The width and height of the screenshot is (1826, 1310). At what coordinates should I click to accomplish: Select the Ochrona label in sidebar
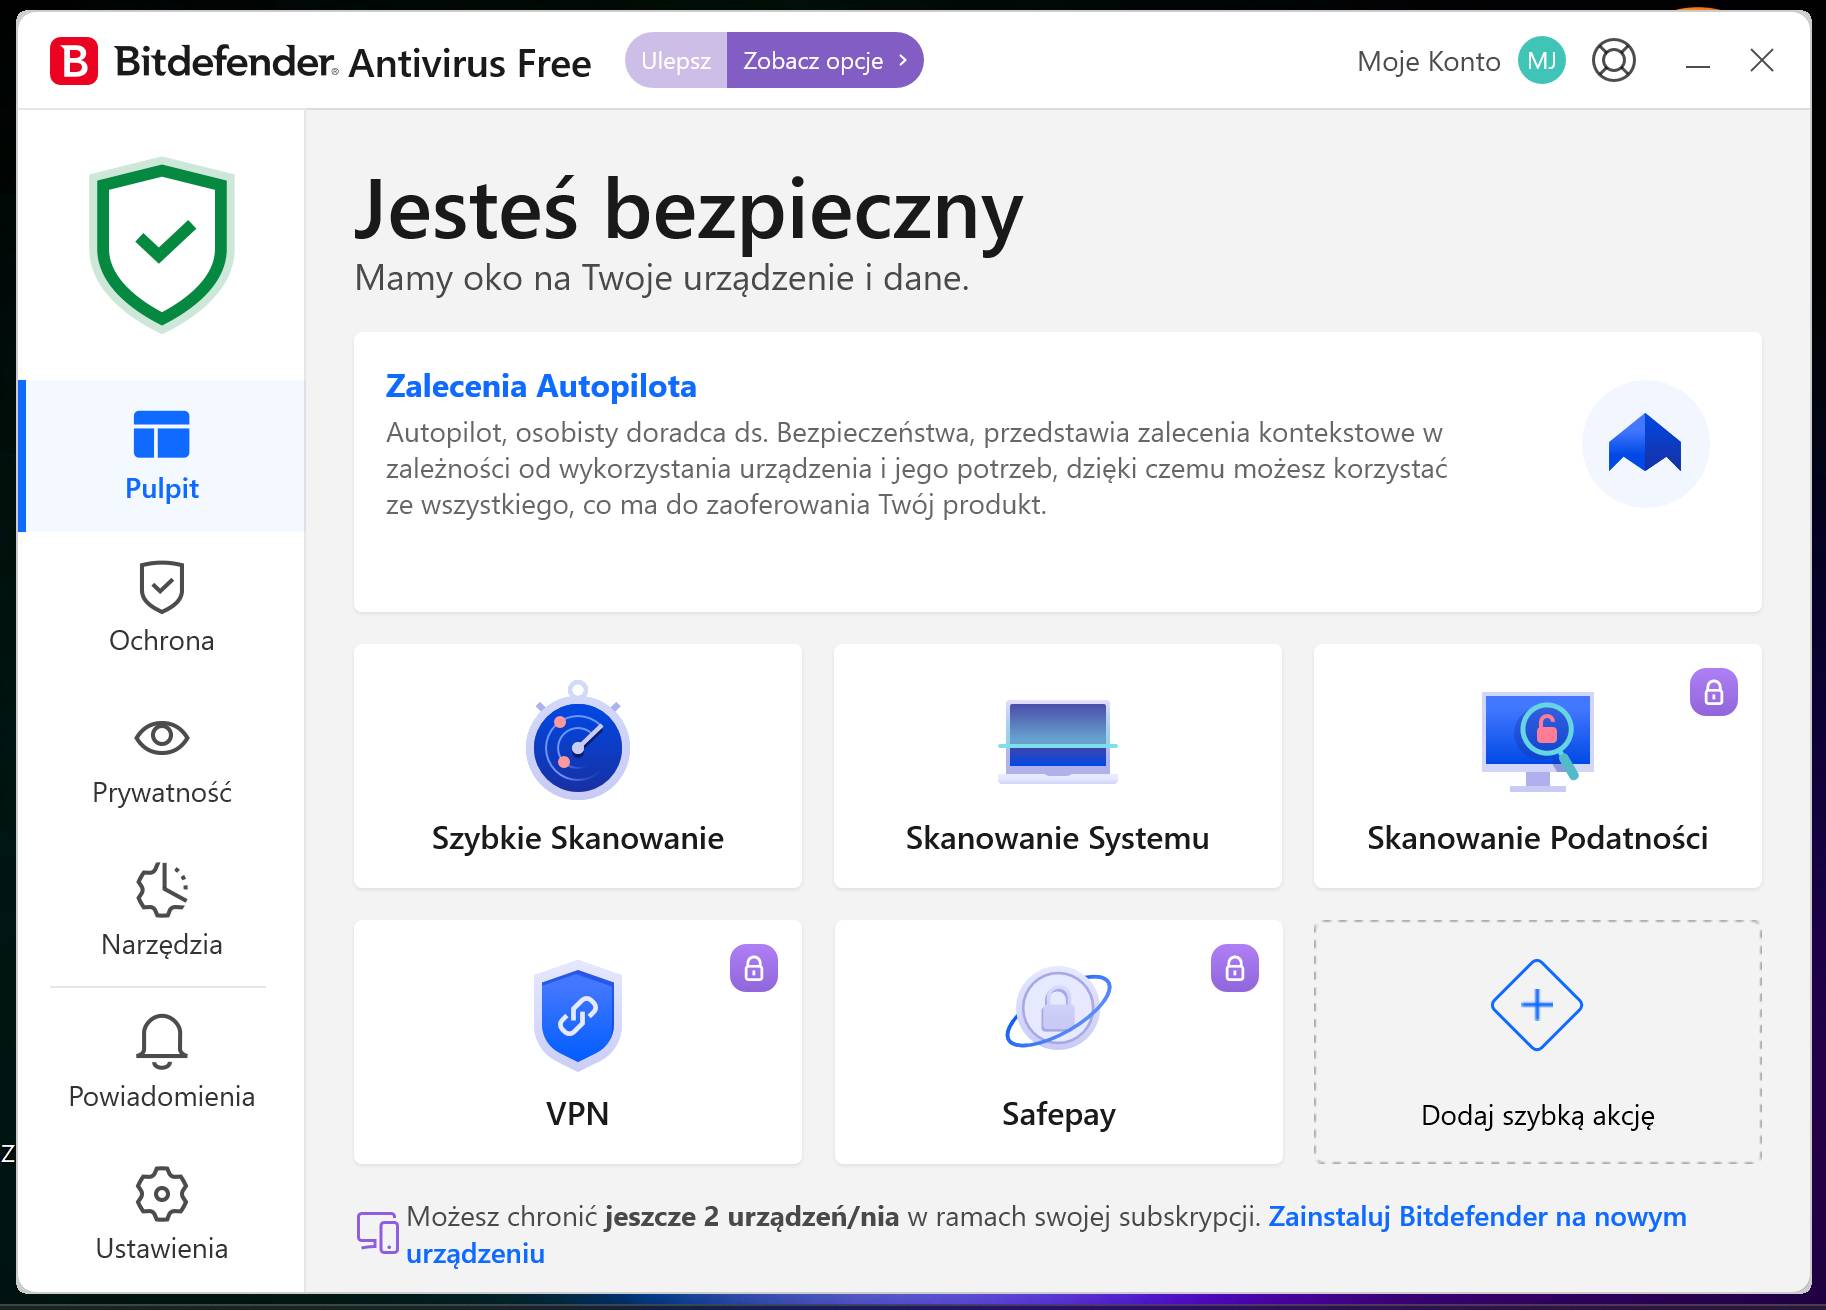[161, 640]
